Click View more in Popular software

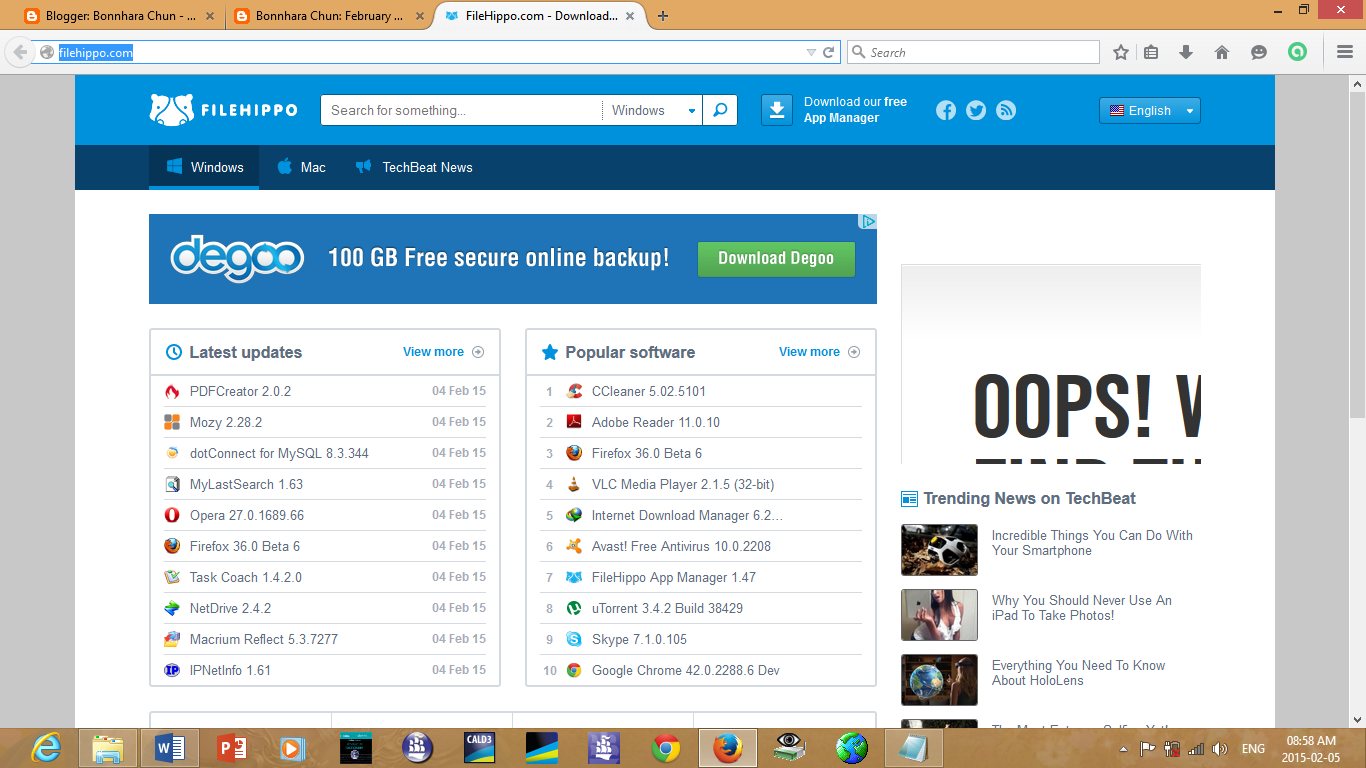point(819,352)
